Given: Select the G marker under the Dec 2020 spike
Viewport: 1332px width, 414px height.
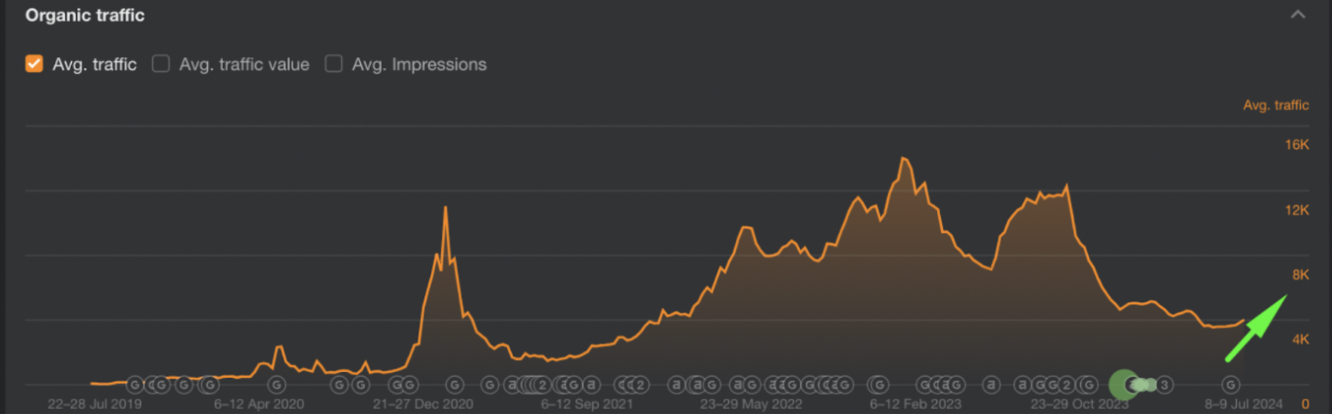Looking at the screenshot, I should [x=454, y=384].
